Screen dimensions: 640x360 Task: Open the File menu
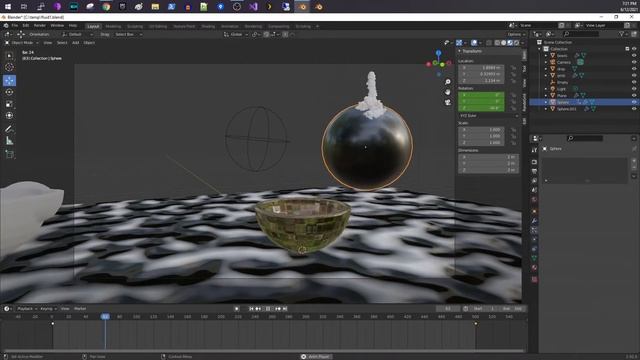pos(15,26)
